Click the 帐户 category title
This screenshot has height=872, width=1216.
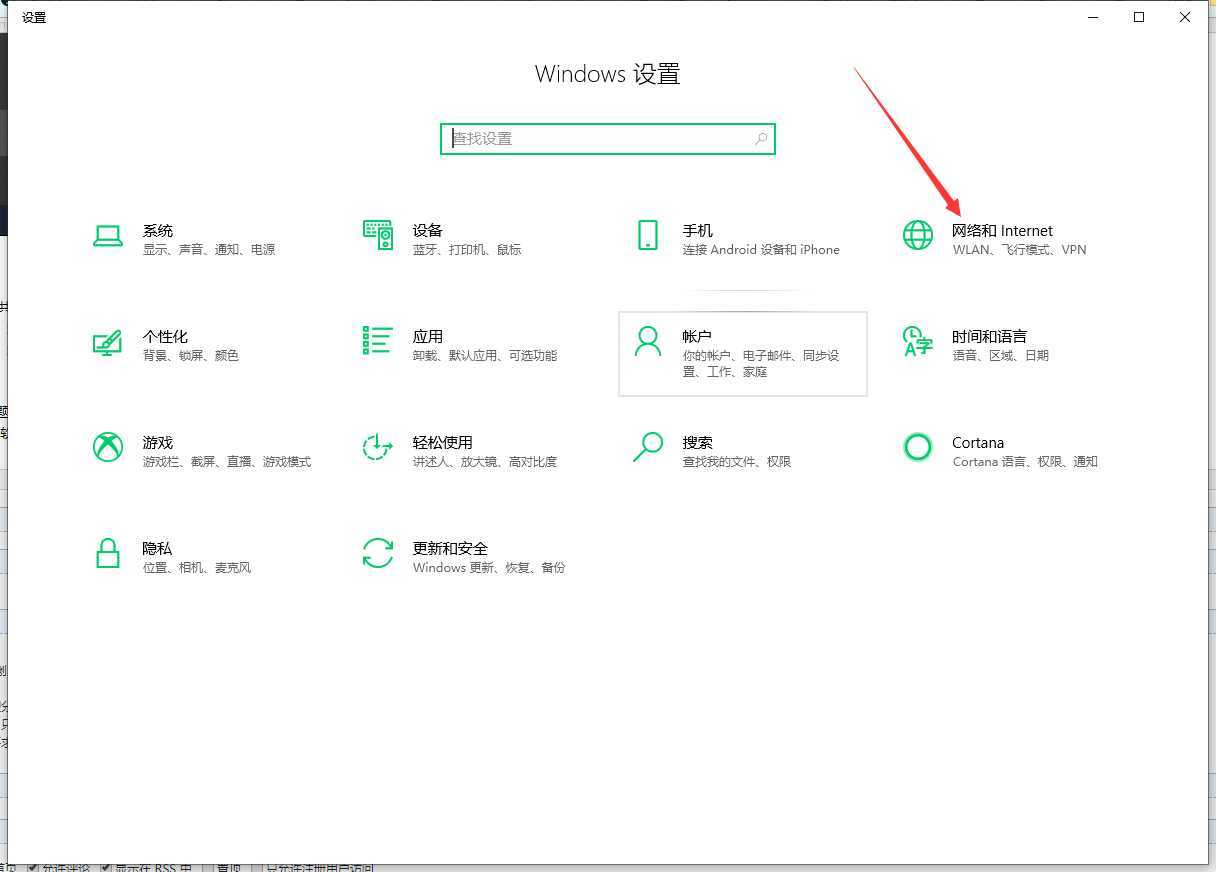point(697,337)
